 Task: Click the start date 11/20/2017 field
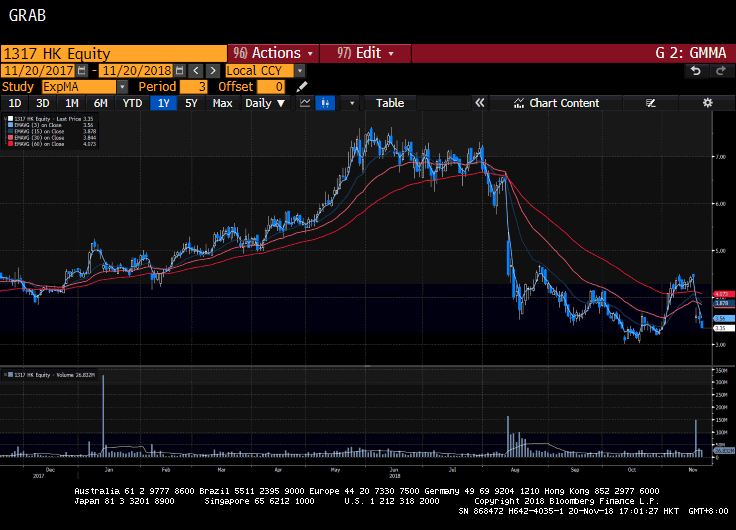pos(38,71)
